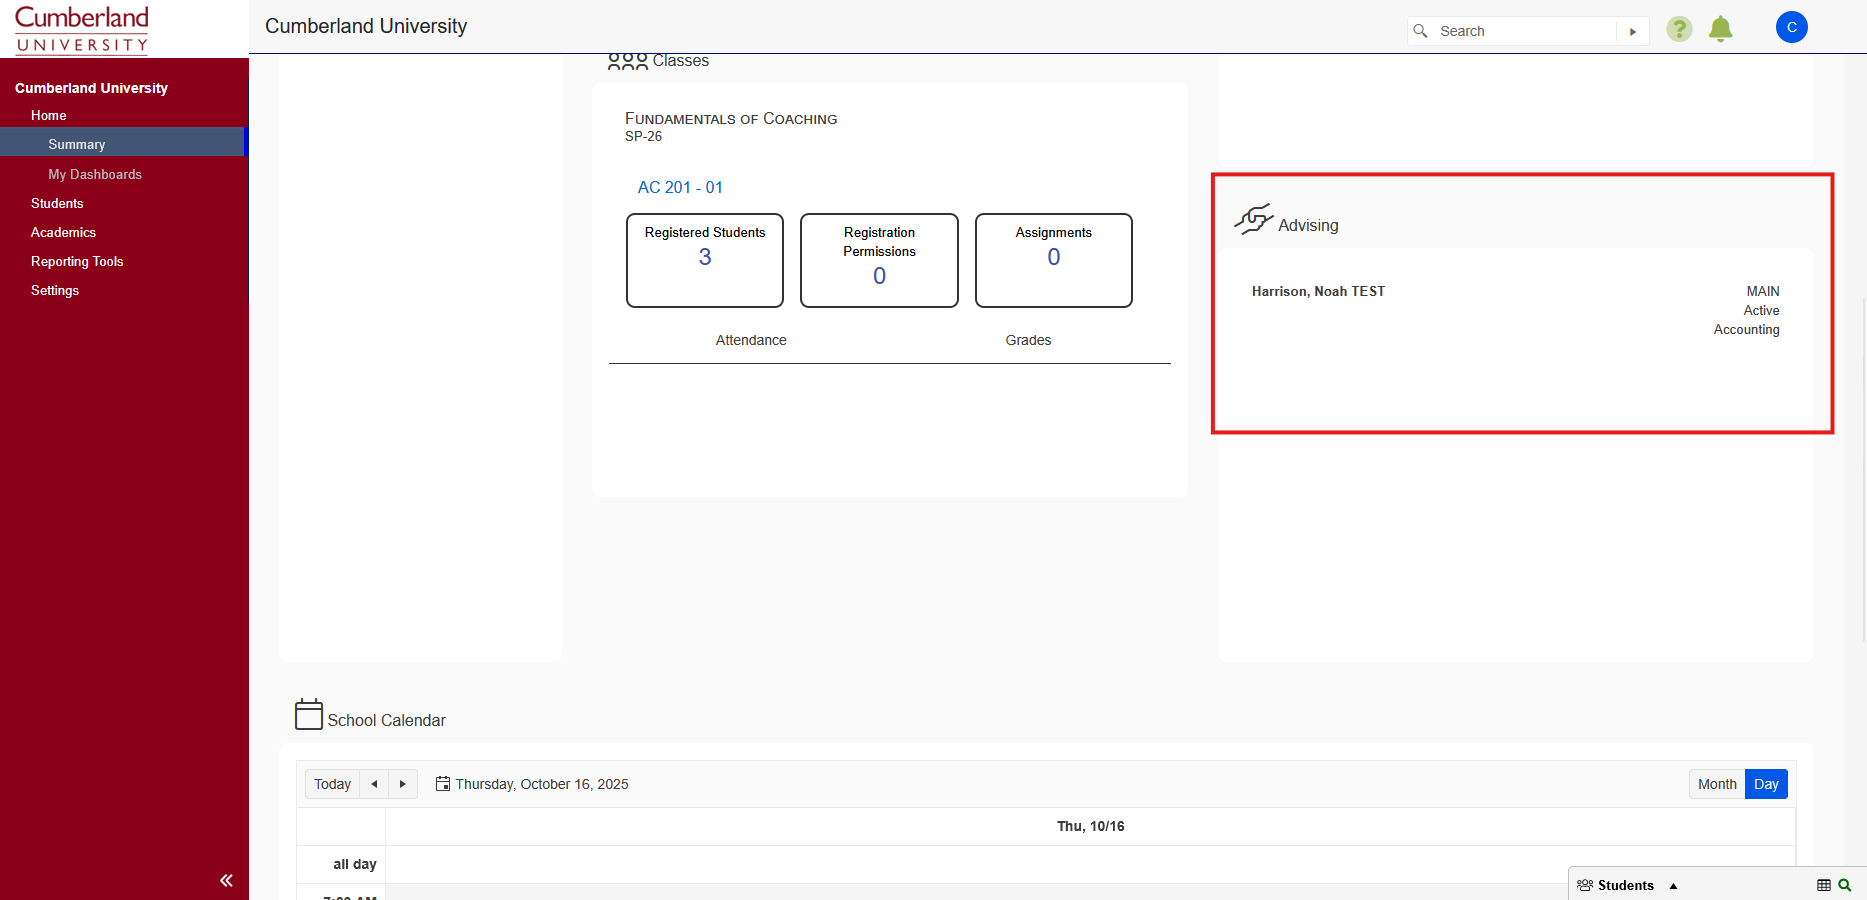Click the School Calendar heading
Image resolution: width=1867 pixels, height=900 pixels.
[386, 720]
